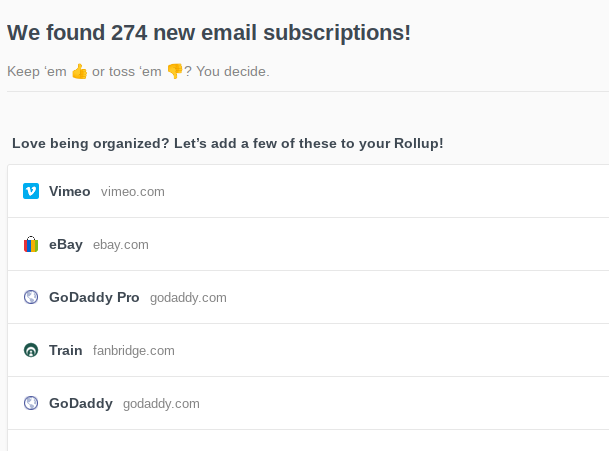Click the '274 new email subscriptions' heading

pos(209,32)
